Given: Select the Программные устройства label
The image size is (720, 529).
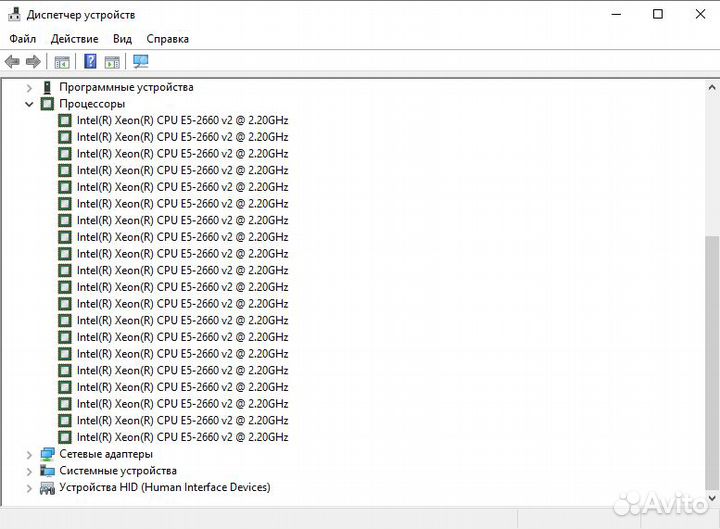Looking at the screenshot, I should (126, 87).
